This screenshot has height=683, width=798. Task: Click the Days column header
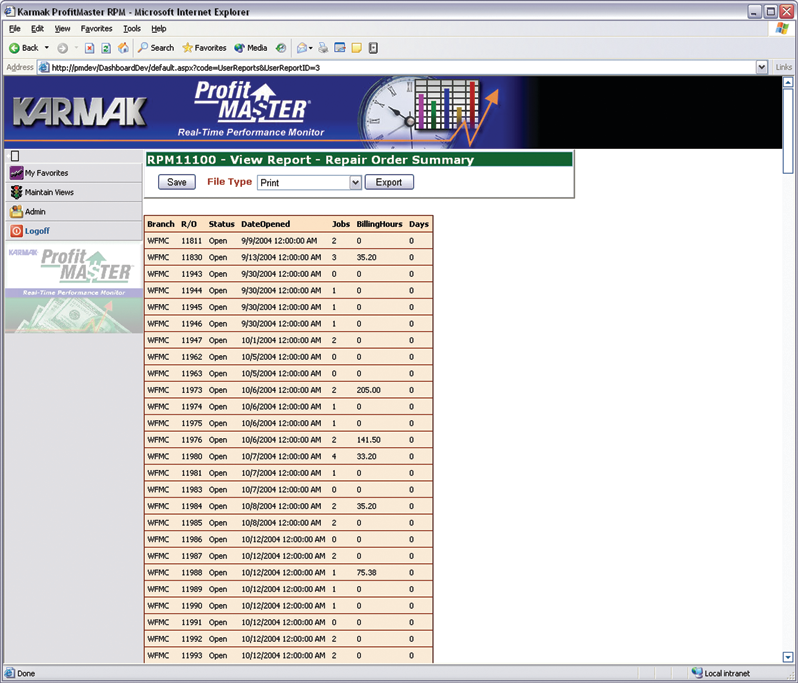click(x=419, y=224)
